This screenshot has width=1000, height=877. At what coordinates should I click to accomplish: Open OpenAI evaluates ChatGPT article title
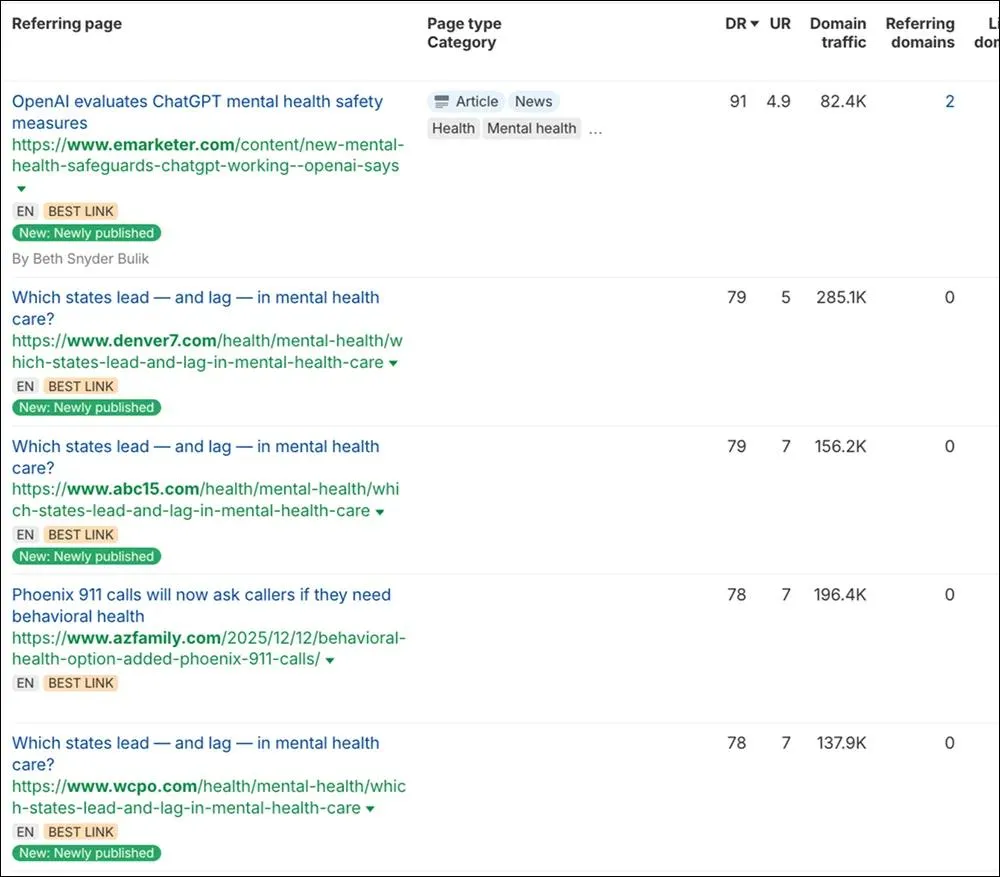(197, 112)
